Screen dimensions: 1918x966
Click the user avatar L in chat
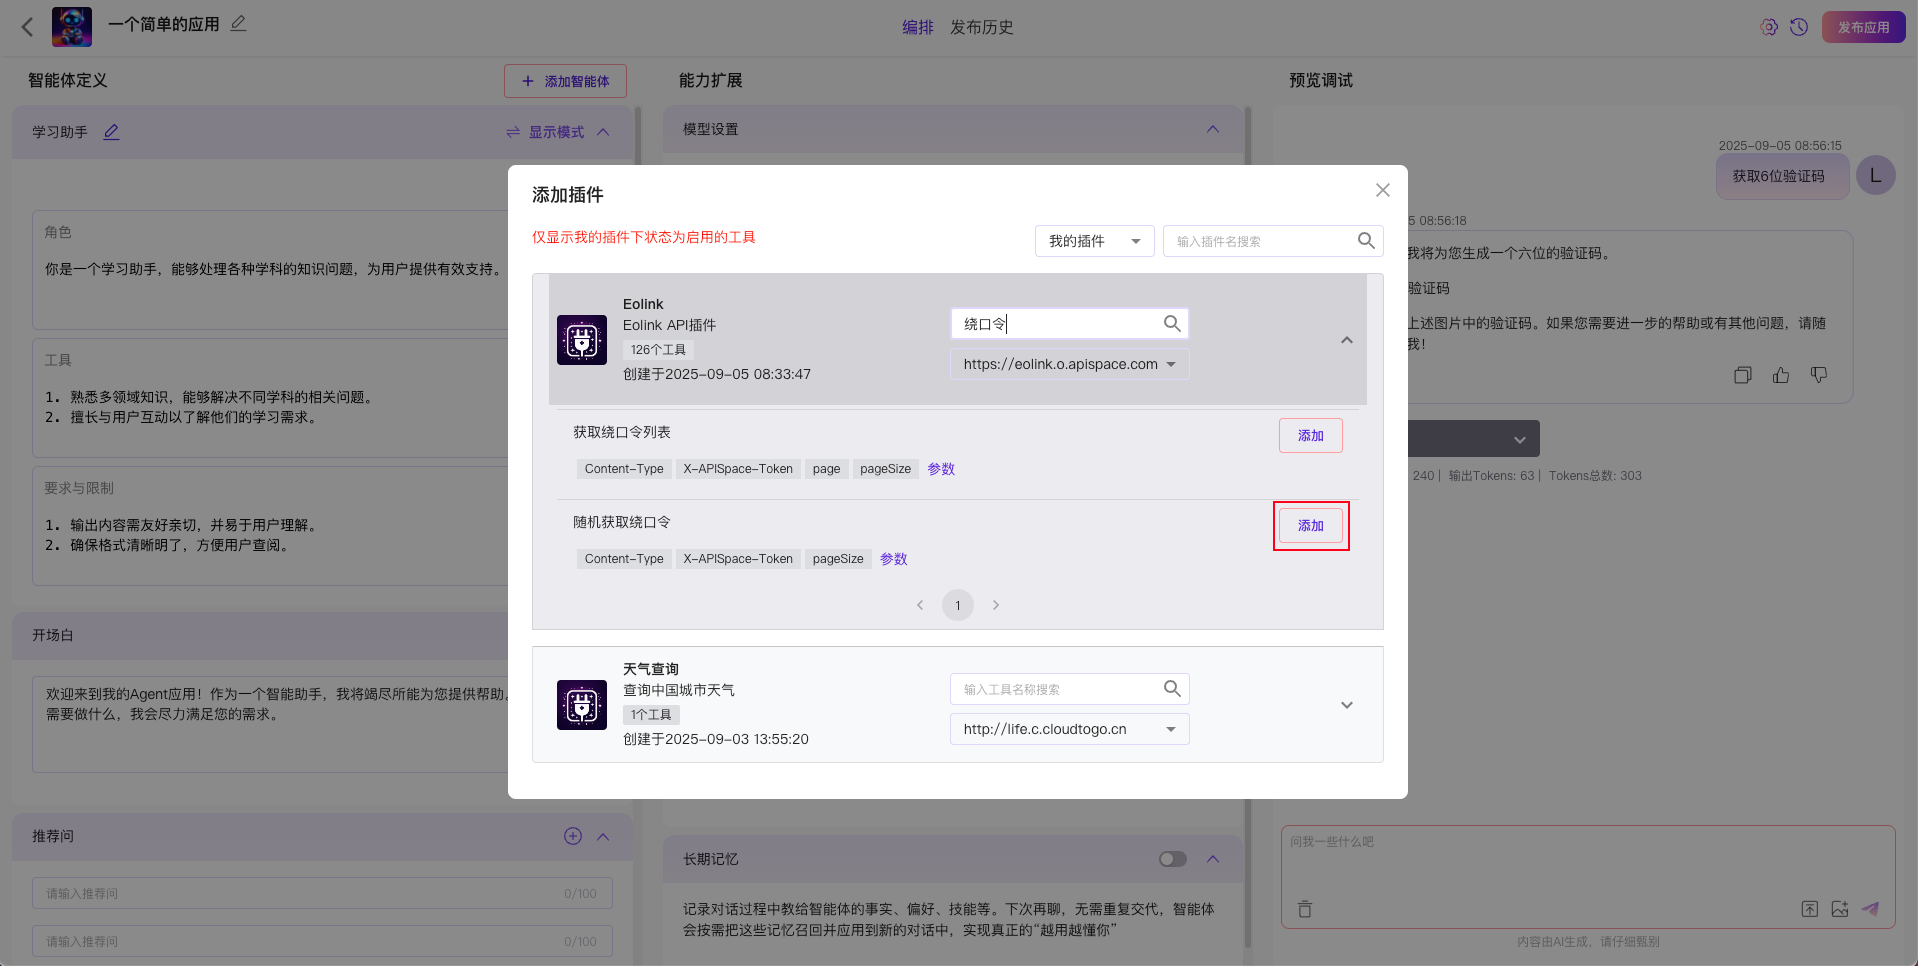pos(1876,175)
